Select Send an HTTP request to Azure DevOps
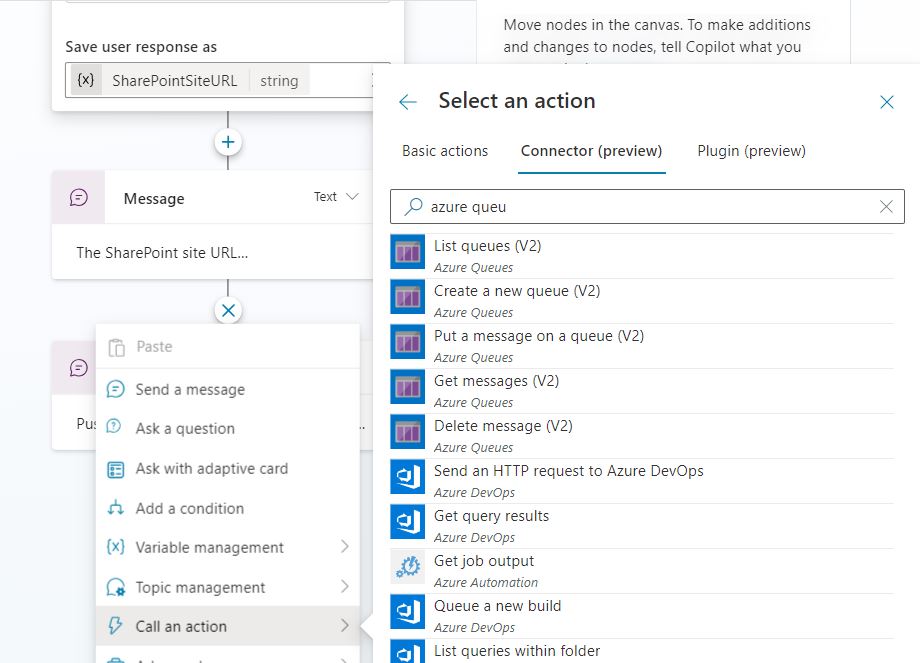 tap(642, 482)
